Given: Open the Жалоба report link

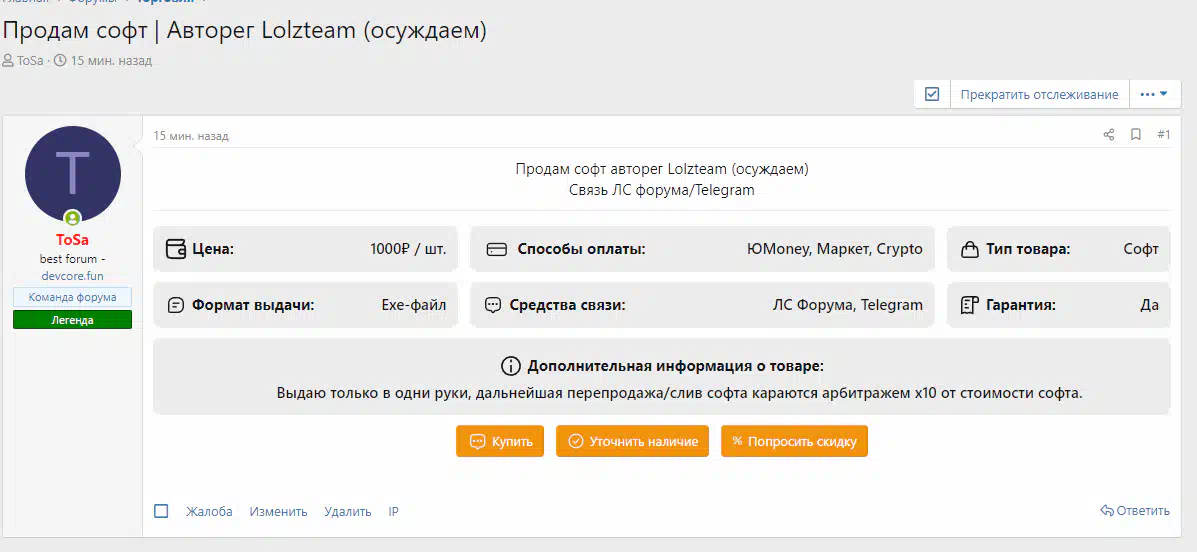Looking at the screenshot, I should coord(209,511).
